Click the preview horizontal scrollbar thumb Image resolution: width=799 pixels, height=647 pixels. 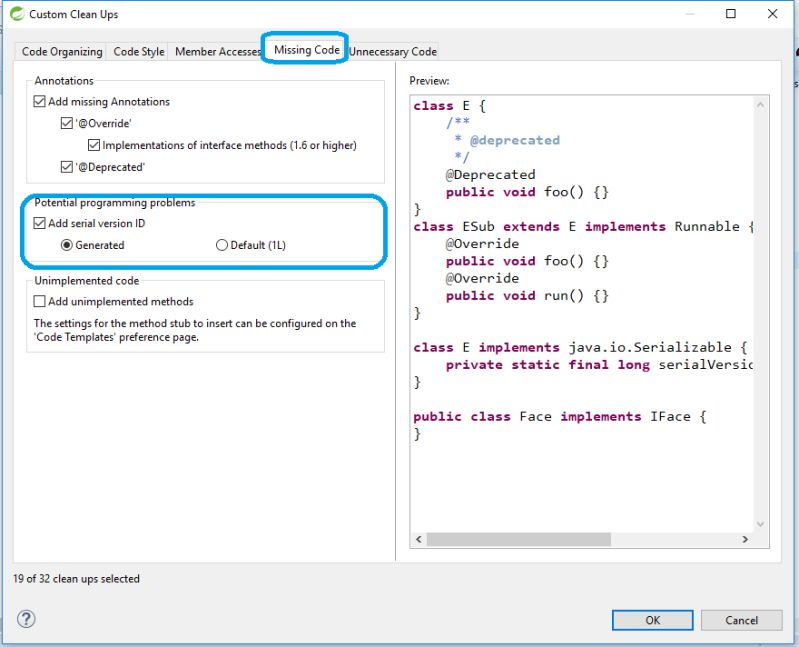click(519, 539)
